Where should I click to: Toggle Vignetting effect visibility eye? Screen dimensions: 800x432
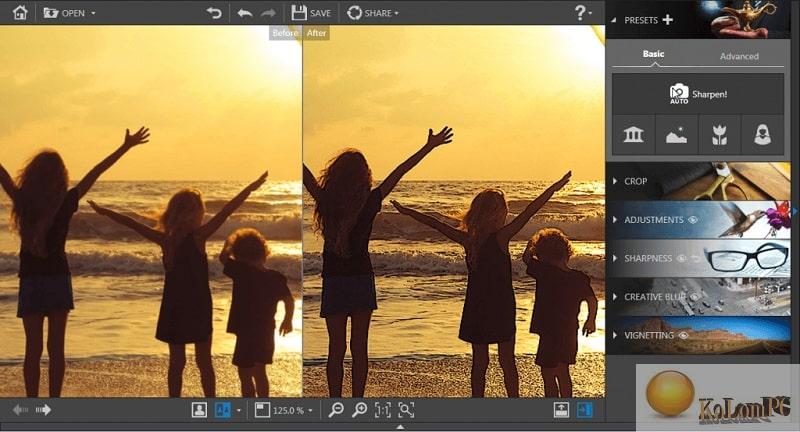point(684,335)
